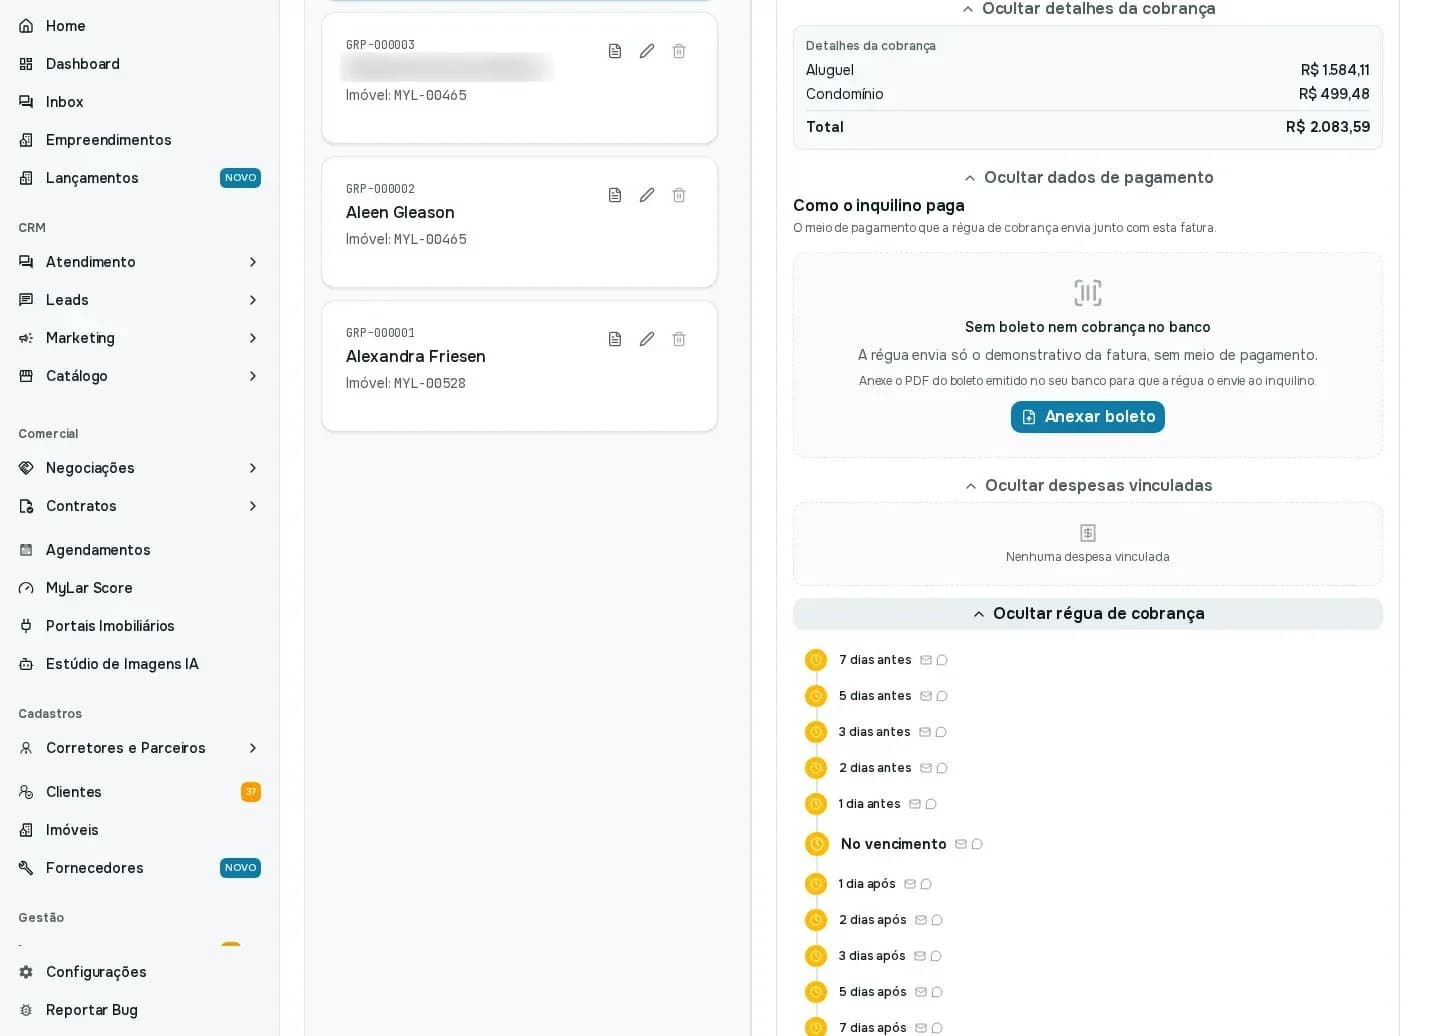Viewport: 1440px width, 1036px height.
Task: Go to Dashboard in the sidebar
Action: tap(139, 64)
